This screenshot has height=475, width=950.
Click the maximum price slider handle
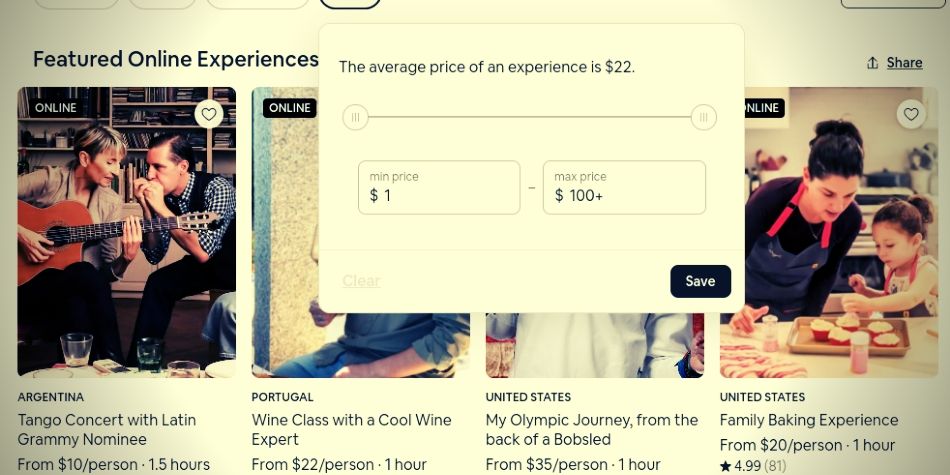[x=704, y=118]
